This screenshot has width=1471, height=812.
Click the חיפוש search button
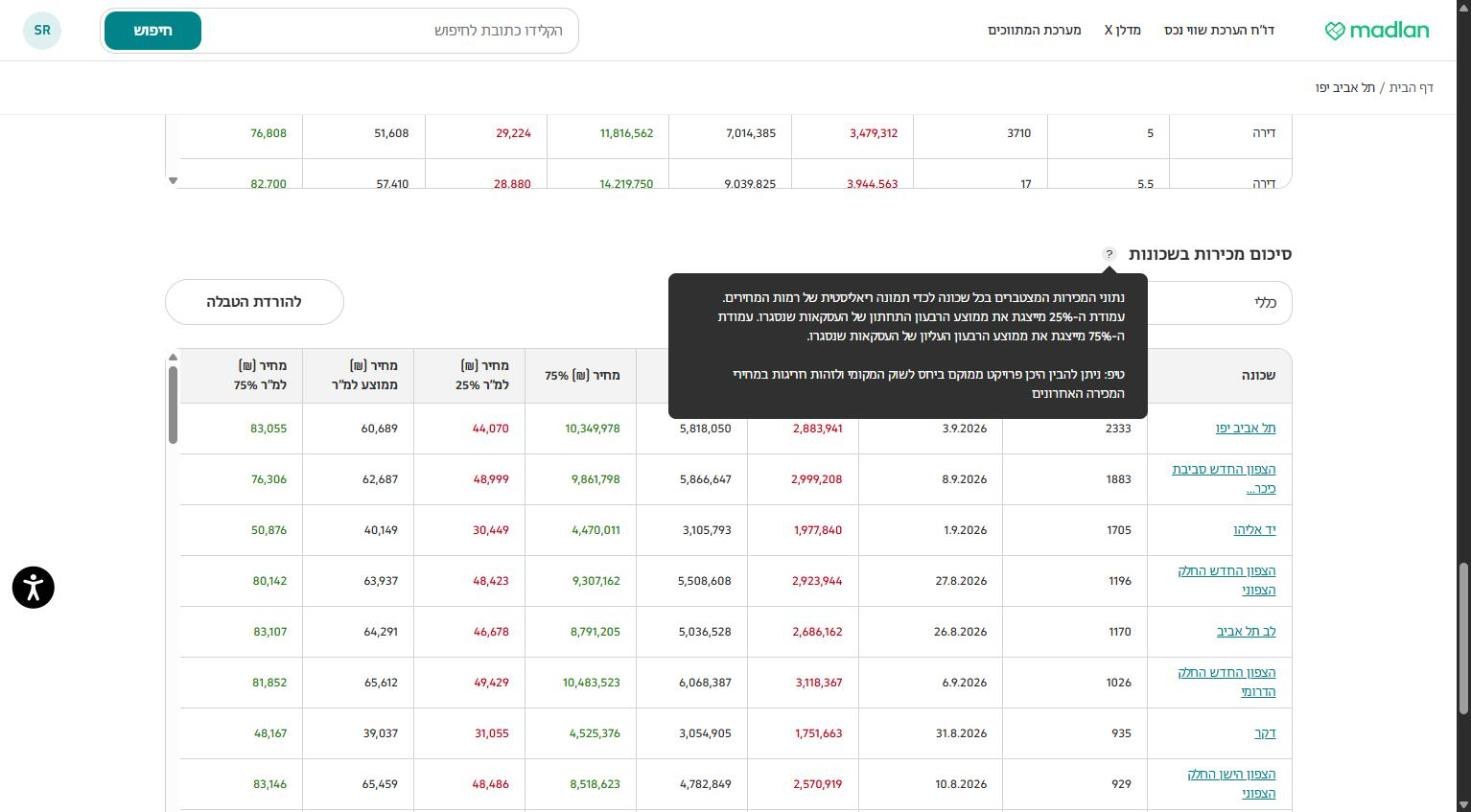click(153, 30)
